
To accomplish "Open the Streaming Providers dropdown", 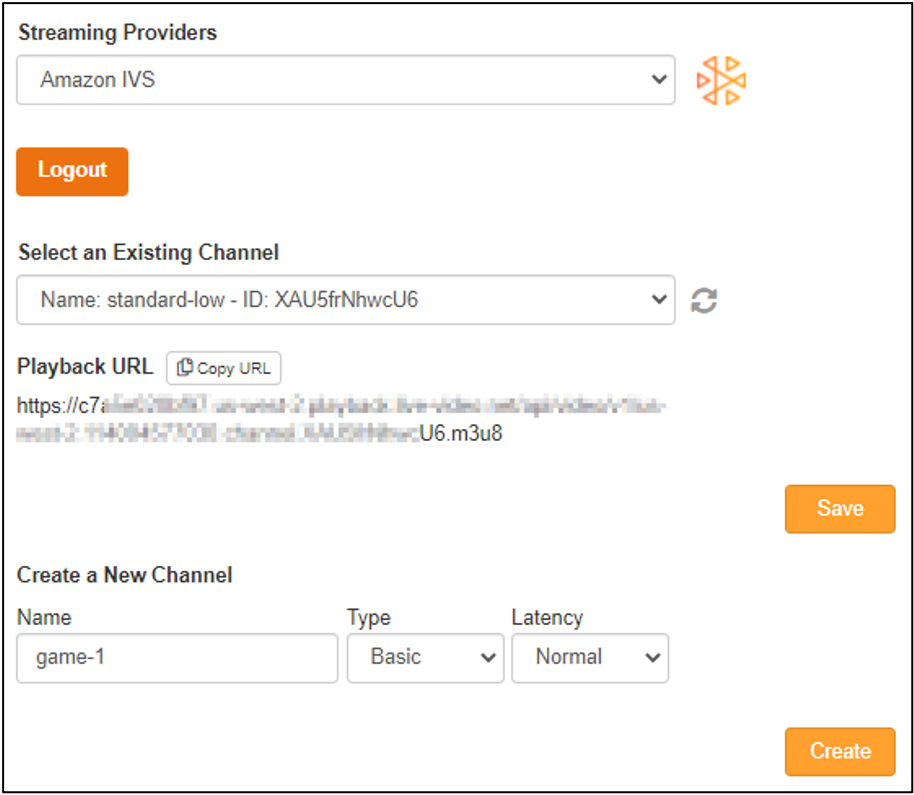I will pos(345,80).
